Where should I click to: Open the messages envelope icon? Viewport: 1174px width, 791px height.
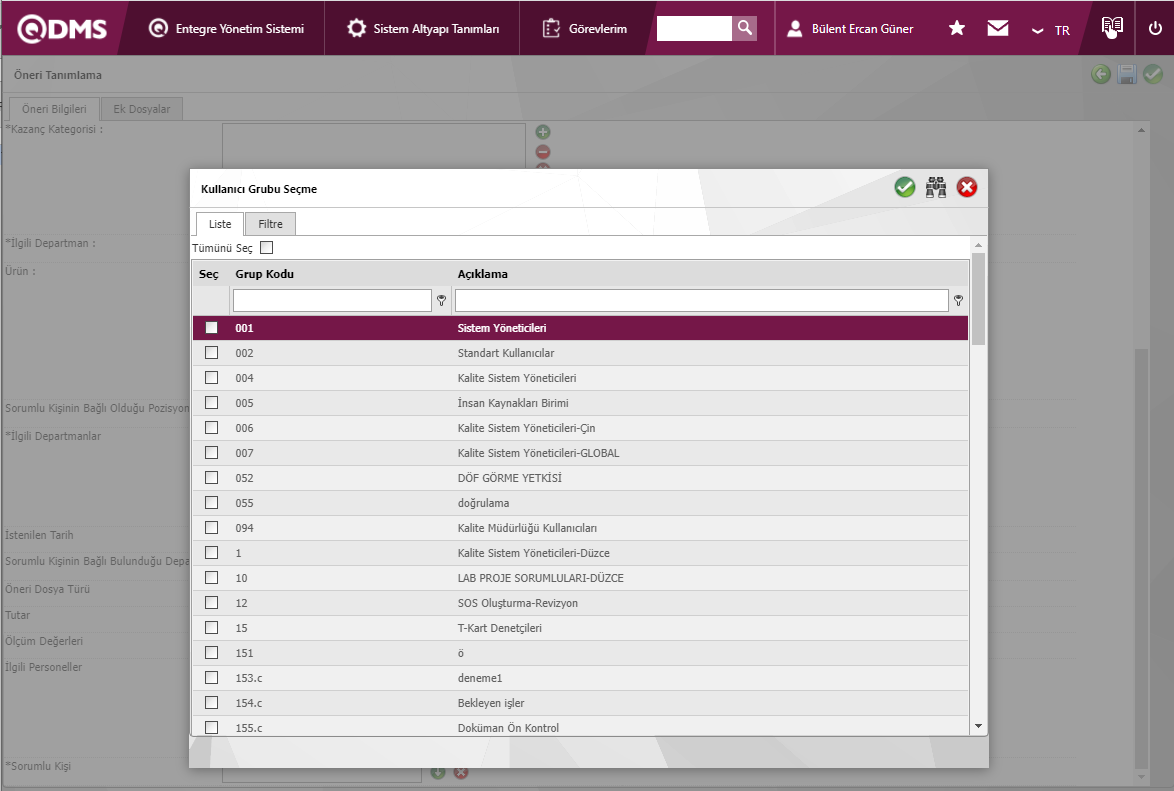(x=998, y=29)
